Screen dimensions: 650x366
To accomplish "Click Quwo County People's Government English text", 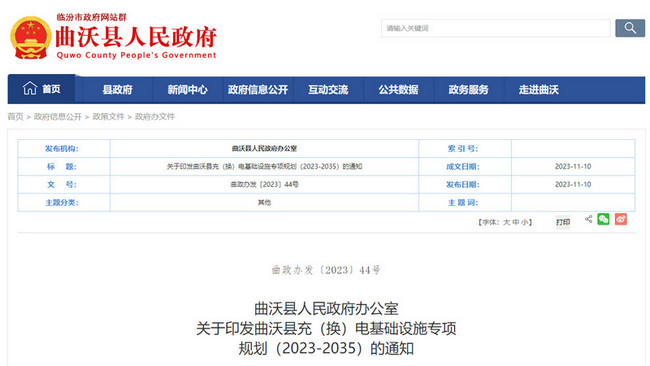I will pyautogui.click(x=136, y=55).
